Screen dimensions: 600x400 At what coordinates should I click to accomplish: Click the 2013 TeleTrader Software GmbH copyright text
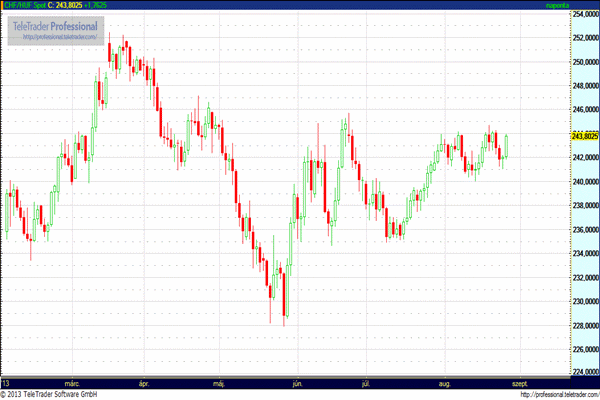60,394
